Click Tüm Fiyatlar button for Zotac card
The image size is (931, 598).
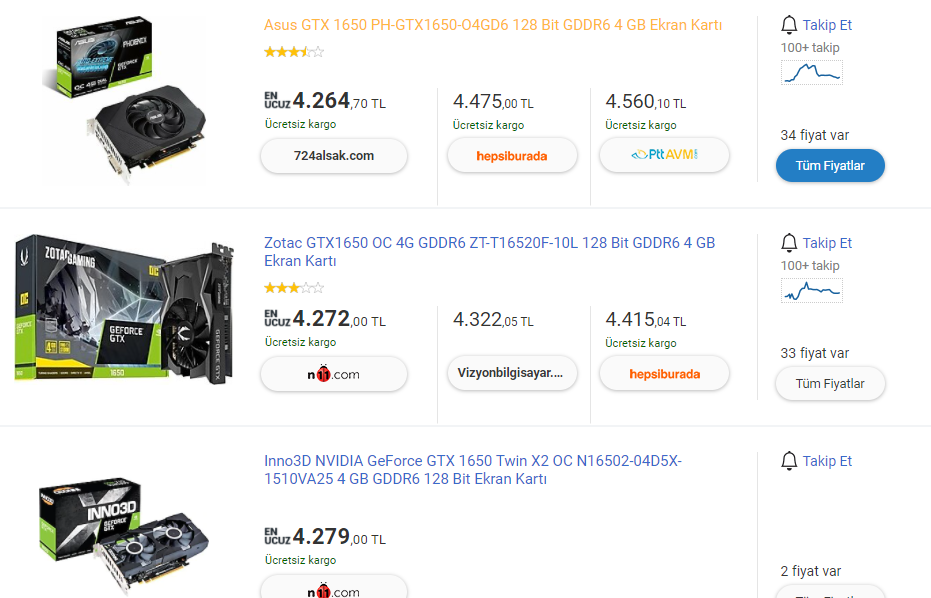click(830, 384)
